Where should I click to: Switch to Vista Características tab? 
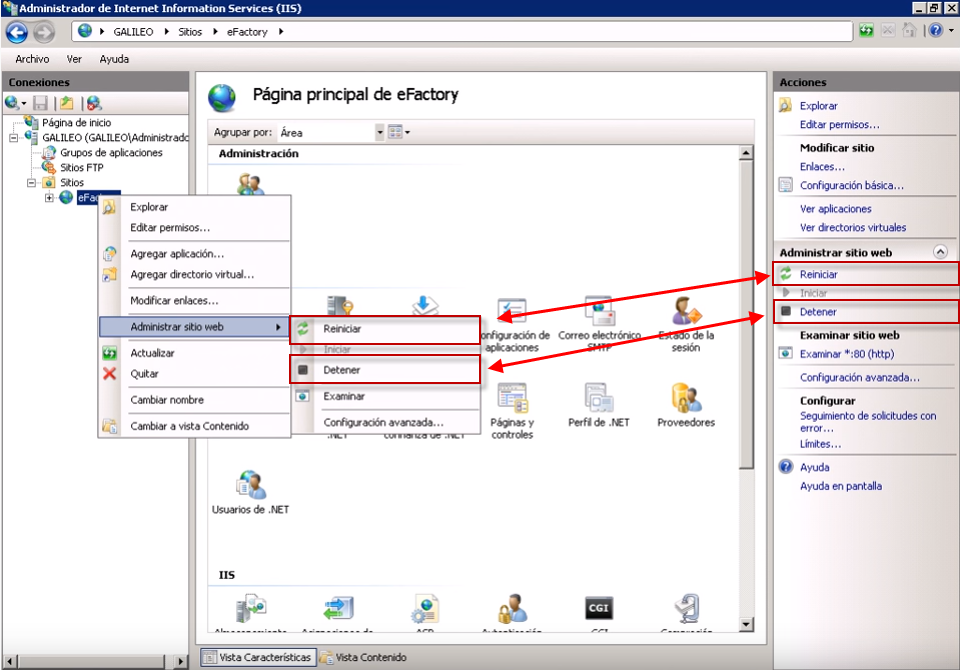tap(258, 657)
